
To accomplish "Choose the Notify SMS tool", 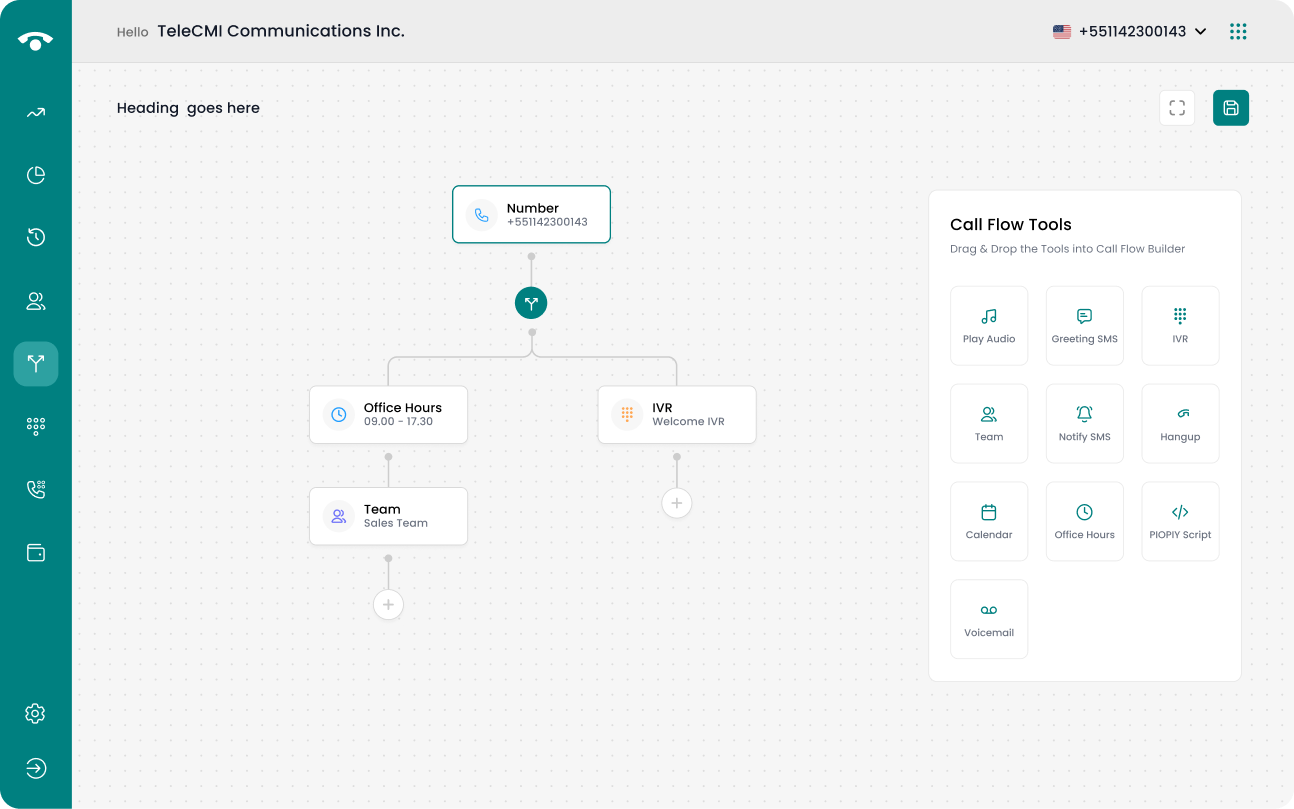I will pos(1084,423).
